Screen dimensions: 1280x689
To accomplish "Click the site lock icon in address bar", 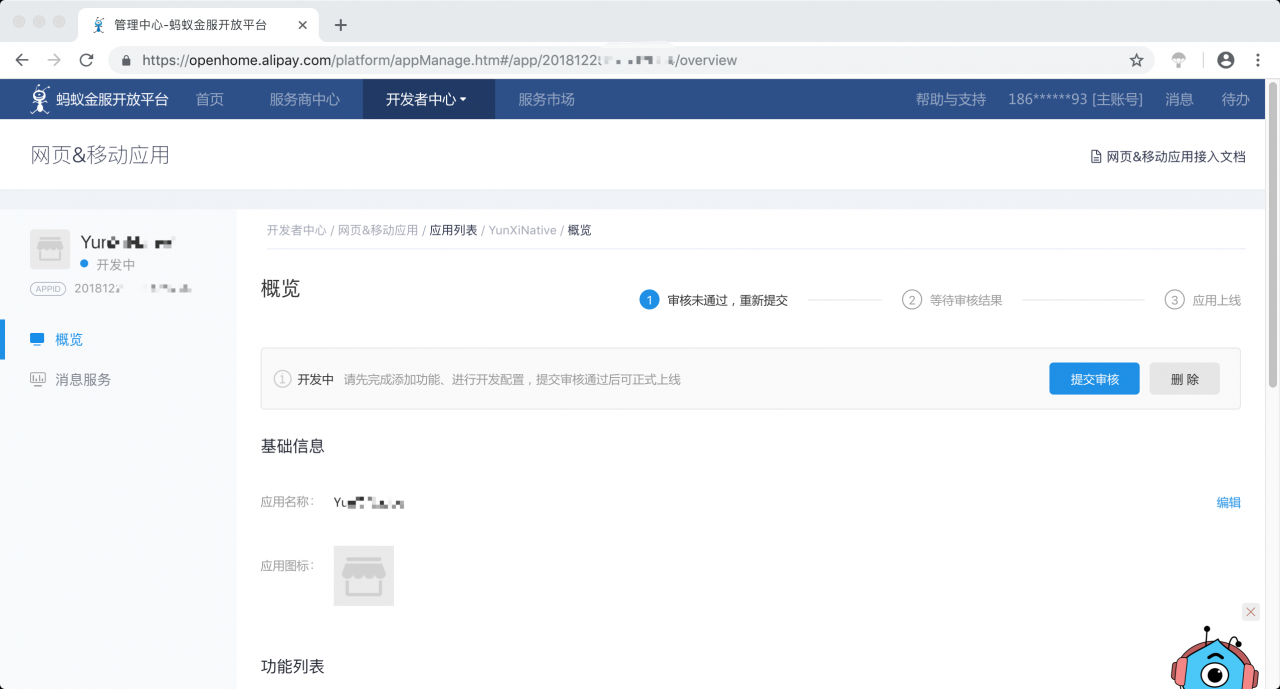I will pyautogui.click(x=126, y=60).
